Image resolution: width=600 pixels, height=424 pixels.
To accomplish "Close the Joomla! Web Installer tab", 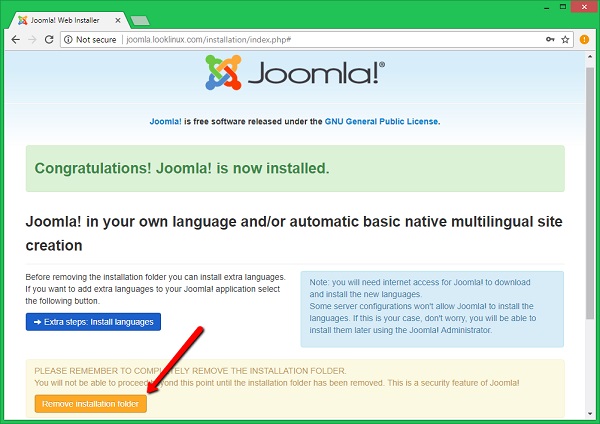I will 118,20.
